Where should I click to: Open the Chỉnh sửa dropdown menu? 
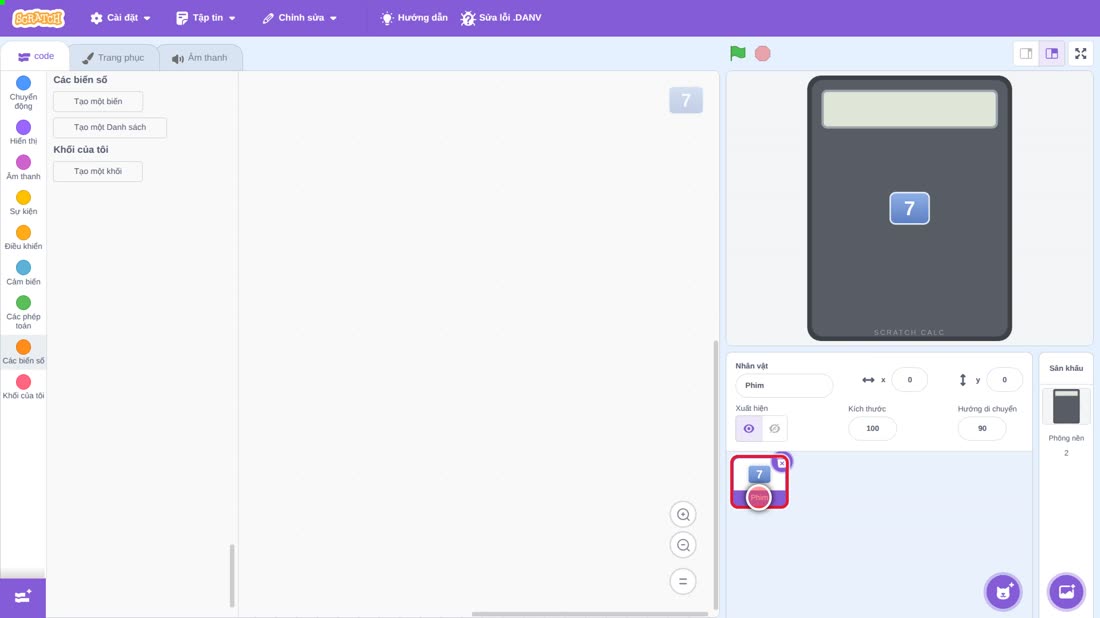[x=300, y=18]
